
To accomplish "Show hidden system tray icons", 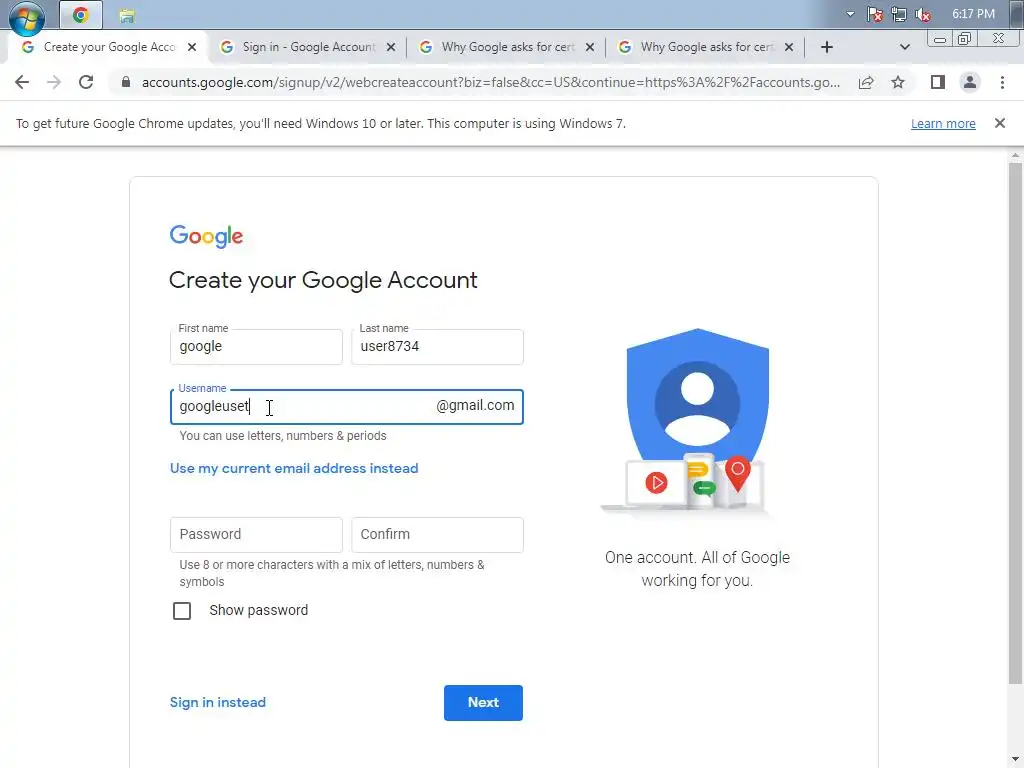I will pyautogui.click(x=850, y=14).
